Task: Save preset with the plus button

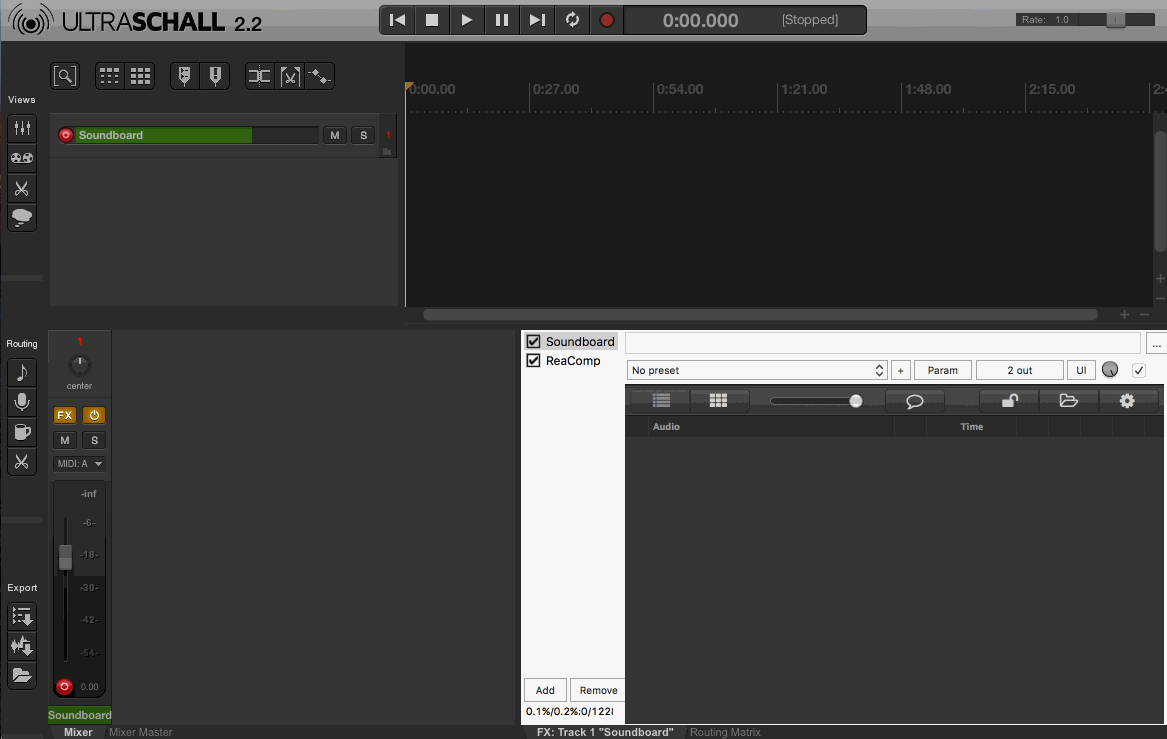Action: click(x=901, y=370)
